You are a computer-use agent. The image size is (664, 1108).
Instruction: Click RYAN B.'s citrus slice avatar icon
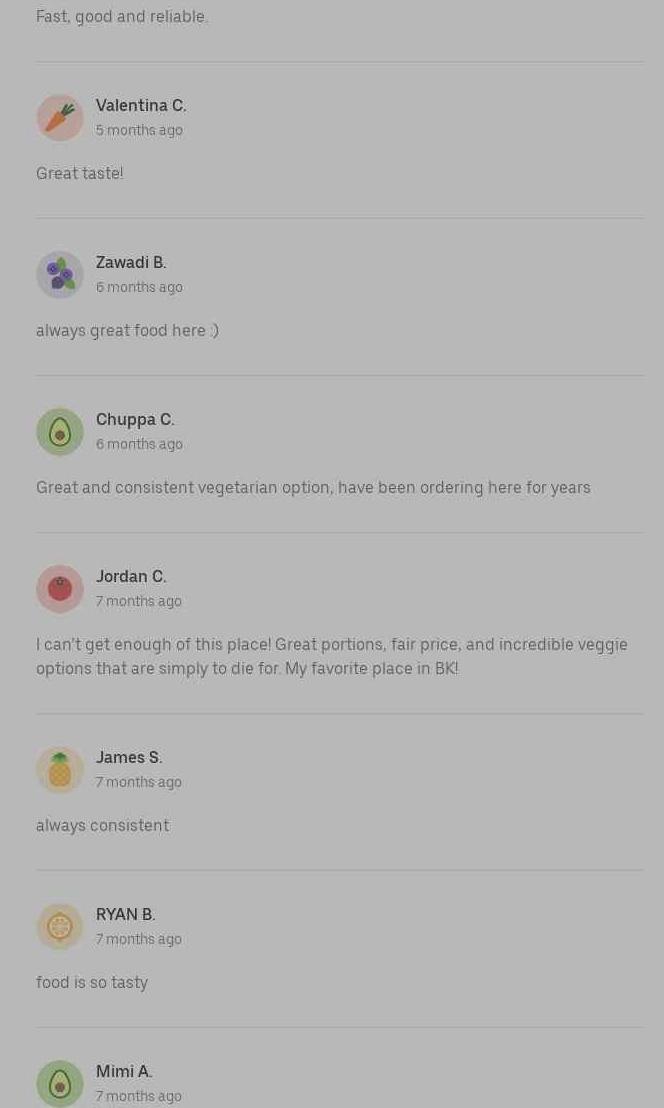point(60,926)
